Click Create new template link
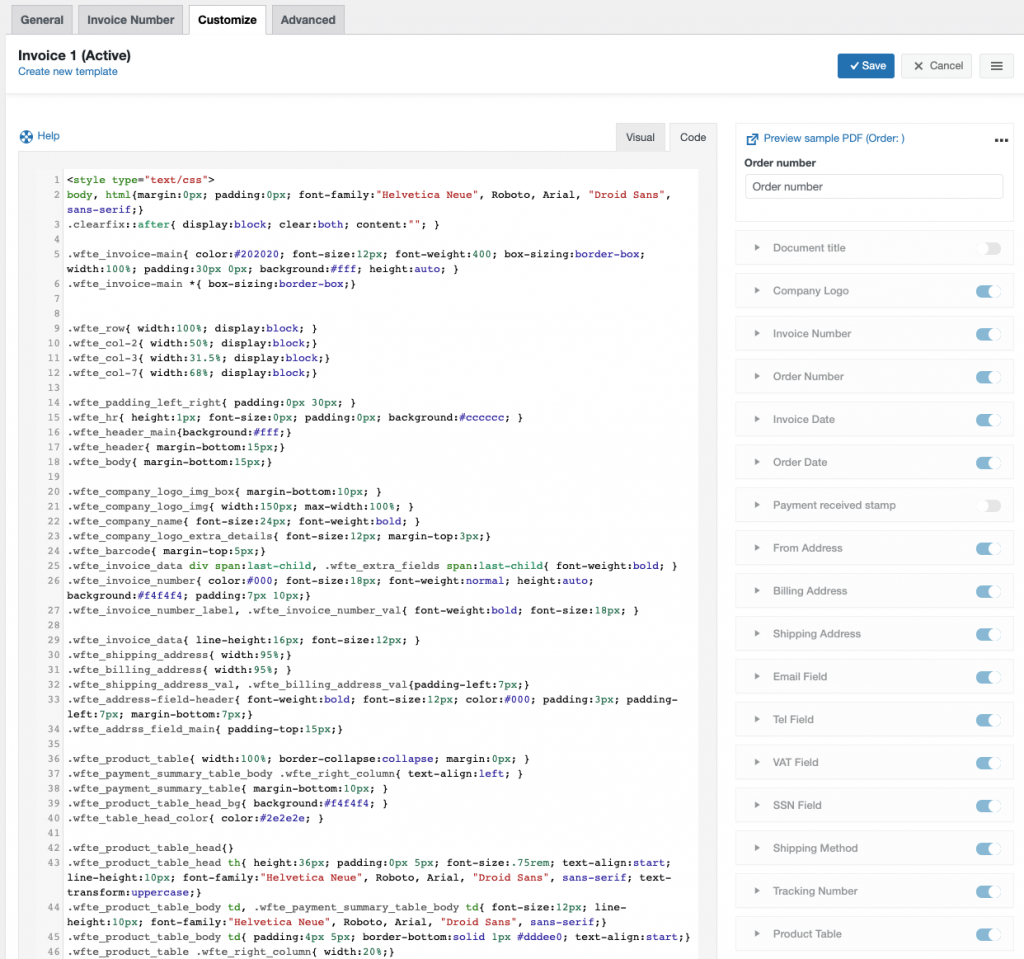The height and width of the screenshot is (959, 1024). click(x=68, y=72)
